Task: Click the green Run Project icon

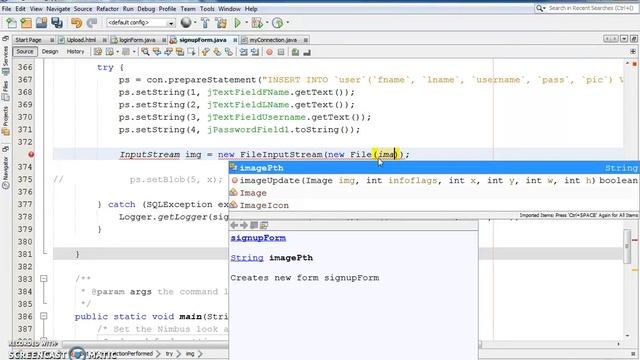Action: coord(237,23)
